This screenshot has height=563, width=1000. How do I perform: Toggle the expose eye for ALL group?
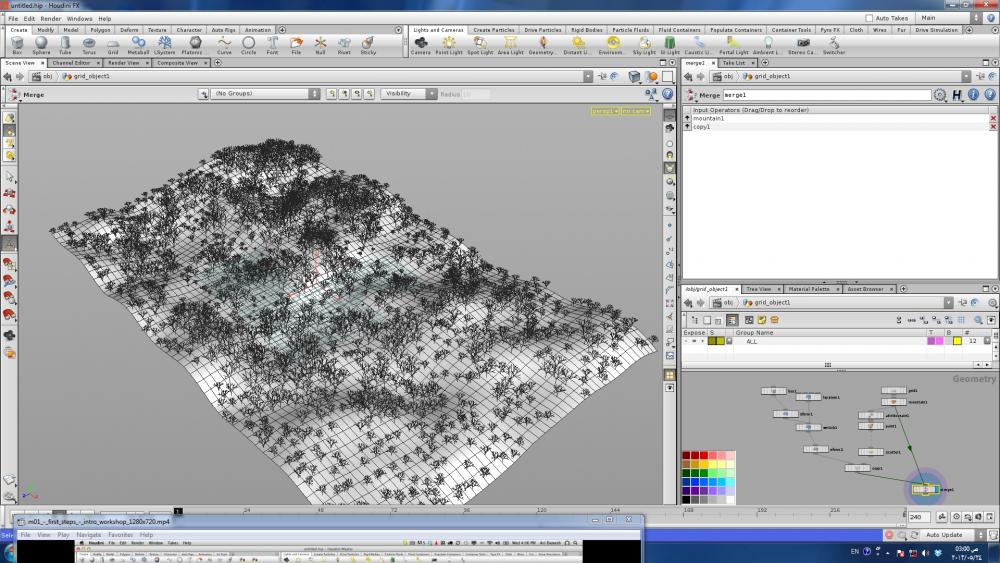tap(694, 341)
